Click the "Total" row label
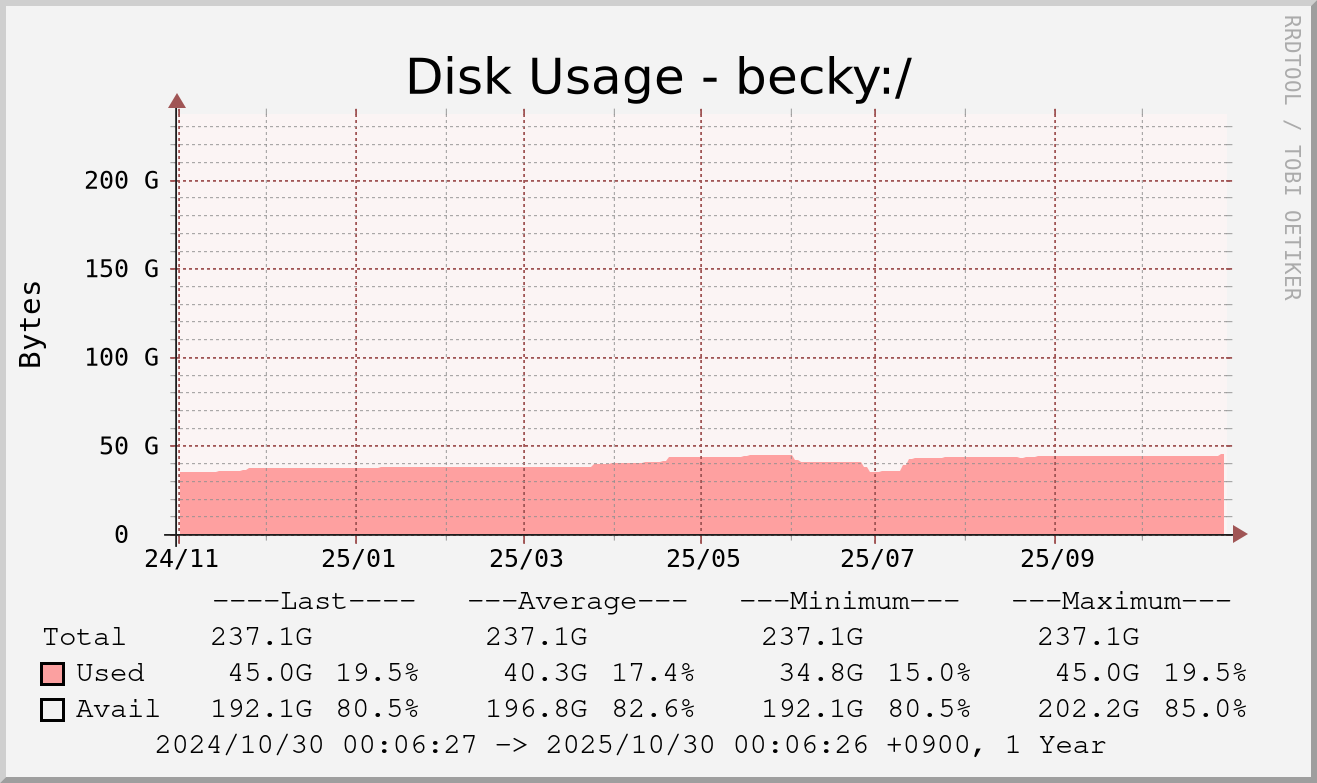1317x783 pixels. (x=84, y=637)
